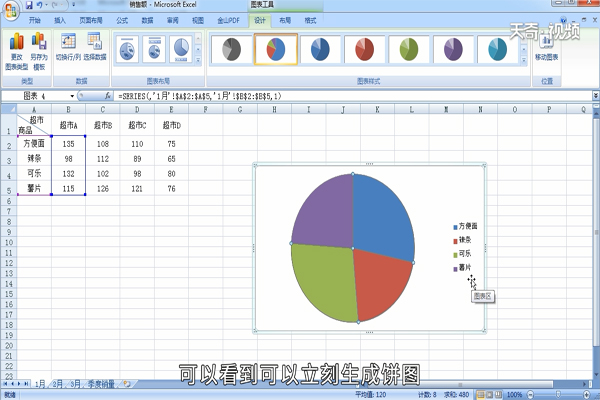Click the zoom in plus button
Viewport: 600px width, 400px height.
coord(587,394)
